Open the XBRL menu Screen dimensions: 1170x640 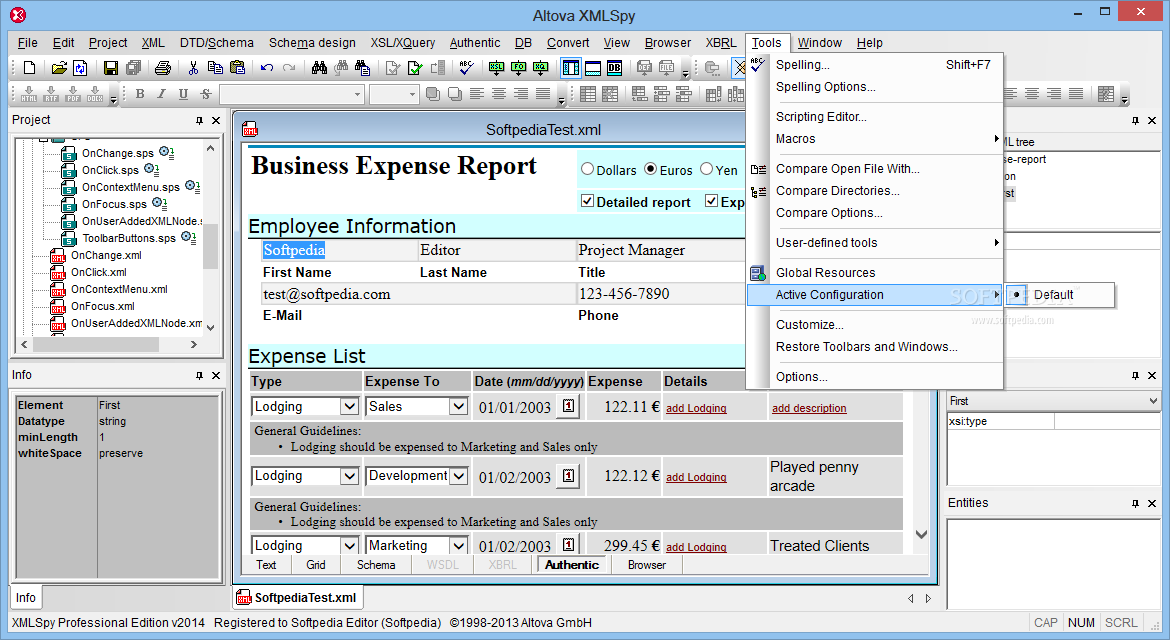(x=721, y=43)
